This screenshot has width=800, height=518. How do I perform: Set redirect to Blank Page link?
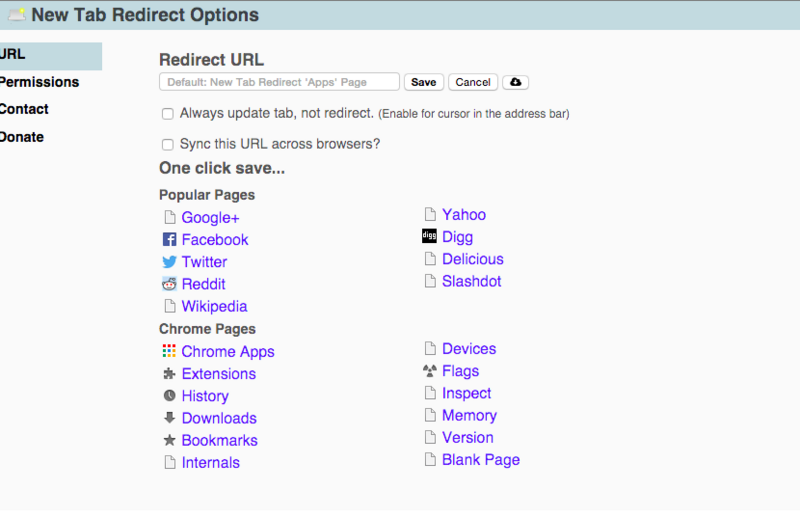481,460
